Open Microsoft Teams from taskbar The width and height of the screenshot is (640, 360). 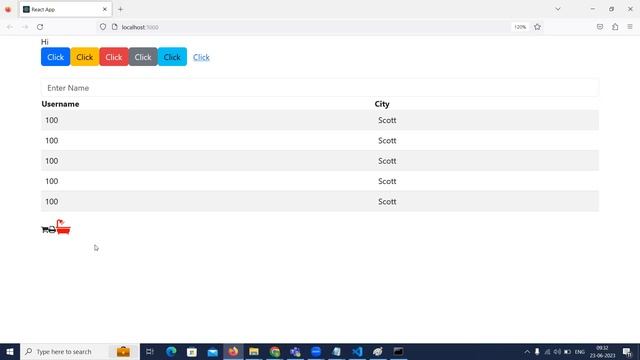(x=295, y=351)
